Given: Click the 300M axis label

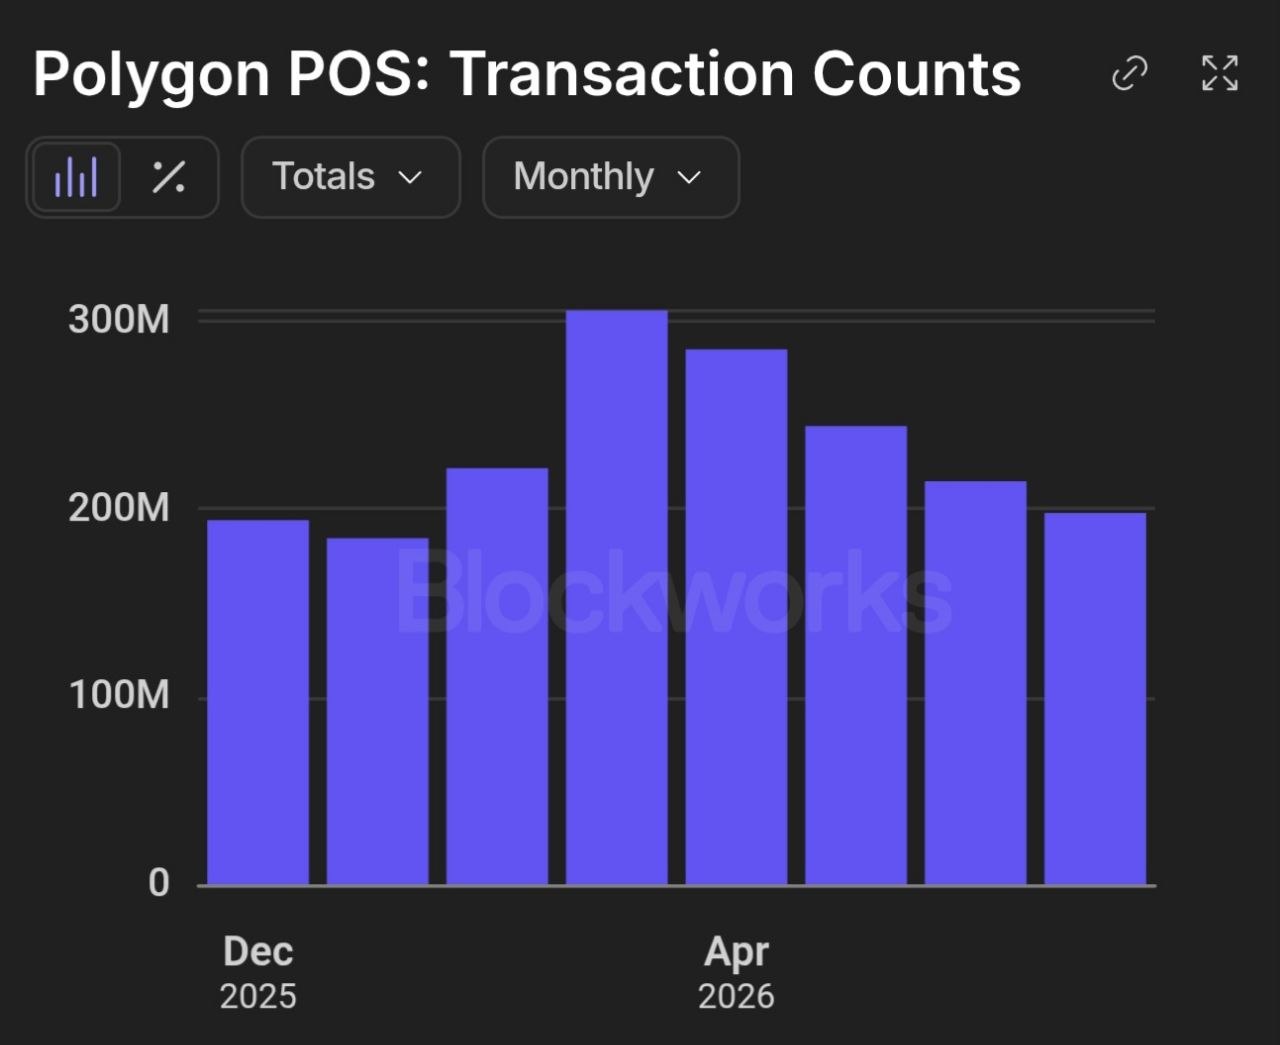Looking at the screenshot, I should (x=119, y=319).
